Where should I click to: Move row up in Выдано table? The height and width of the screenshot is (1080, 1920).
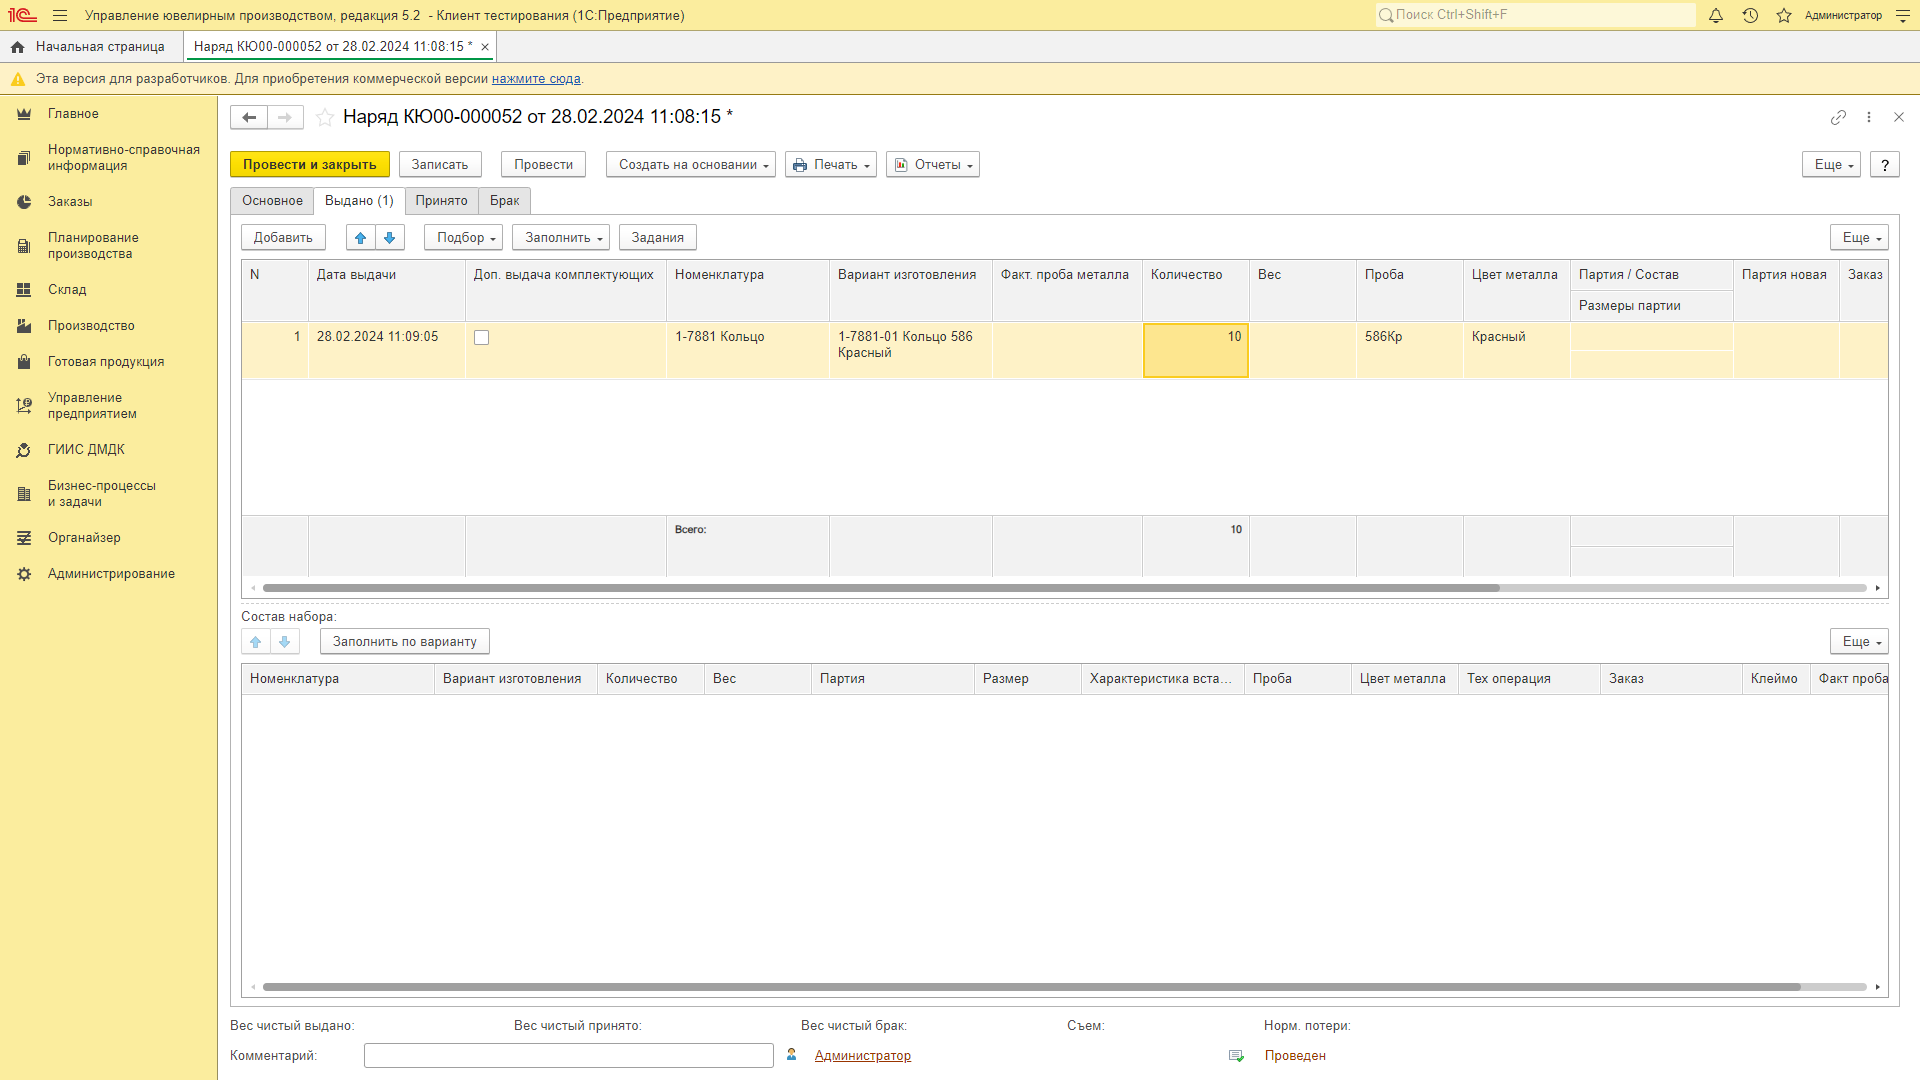tap(361, 237)
